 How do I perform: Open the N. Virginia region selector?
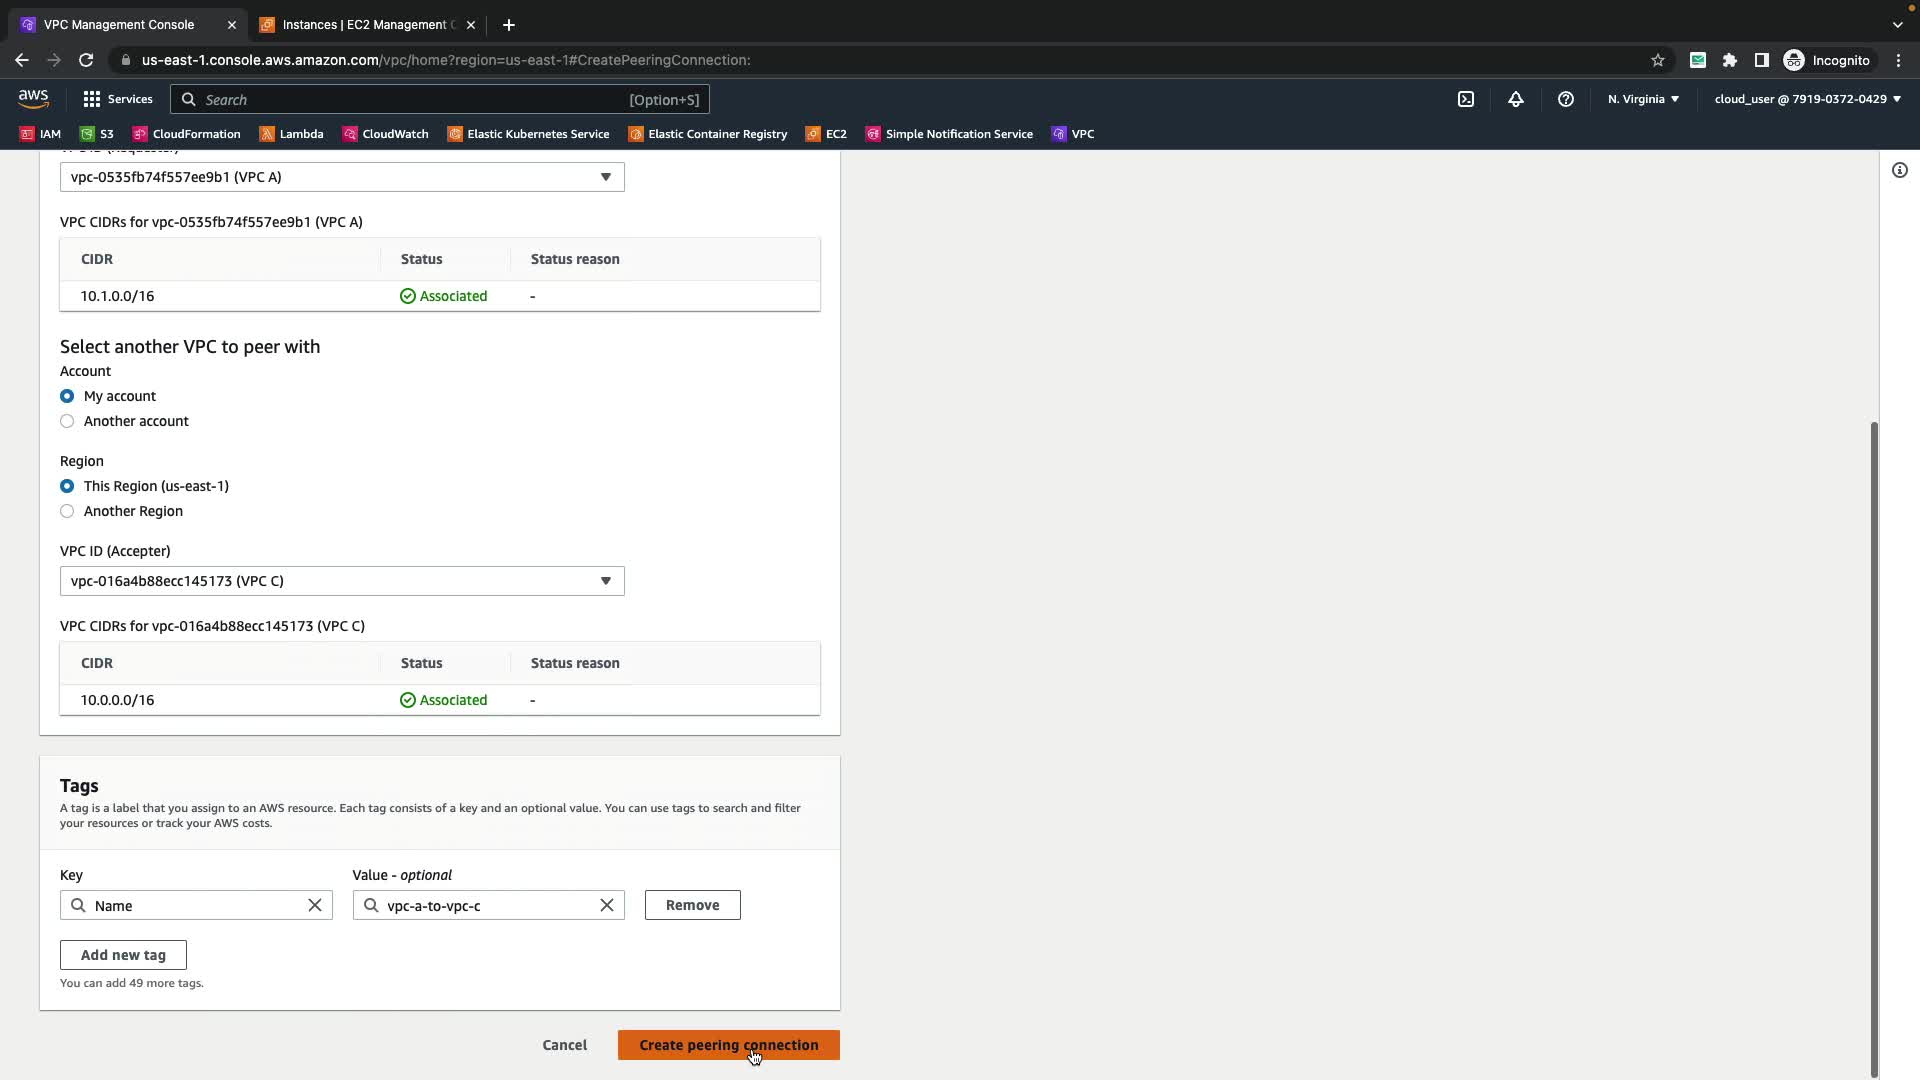(x=1642, y=99)
